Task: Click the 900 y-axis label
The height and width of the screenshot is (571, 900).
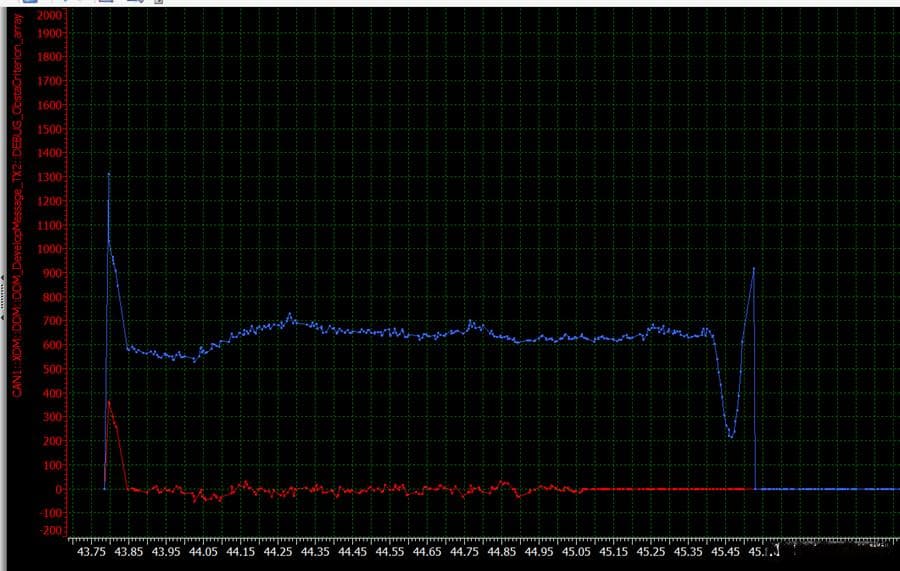Action: [52, 274]
